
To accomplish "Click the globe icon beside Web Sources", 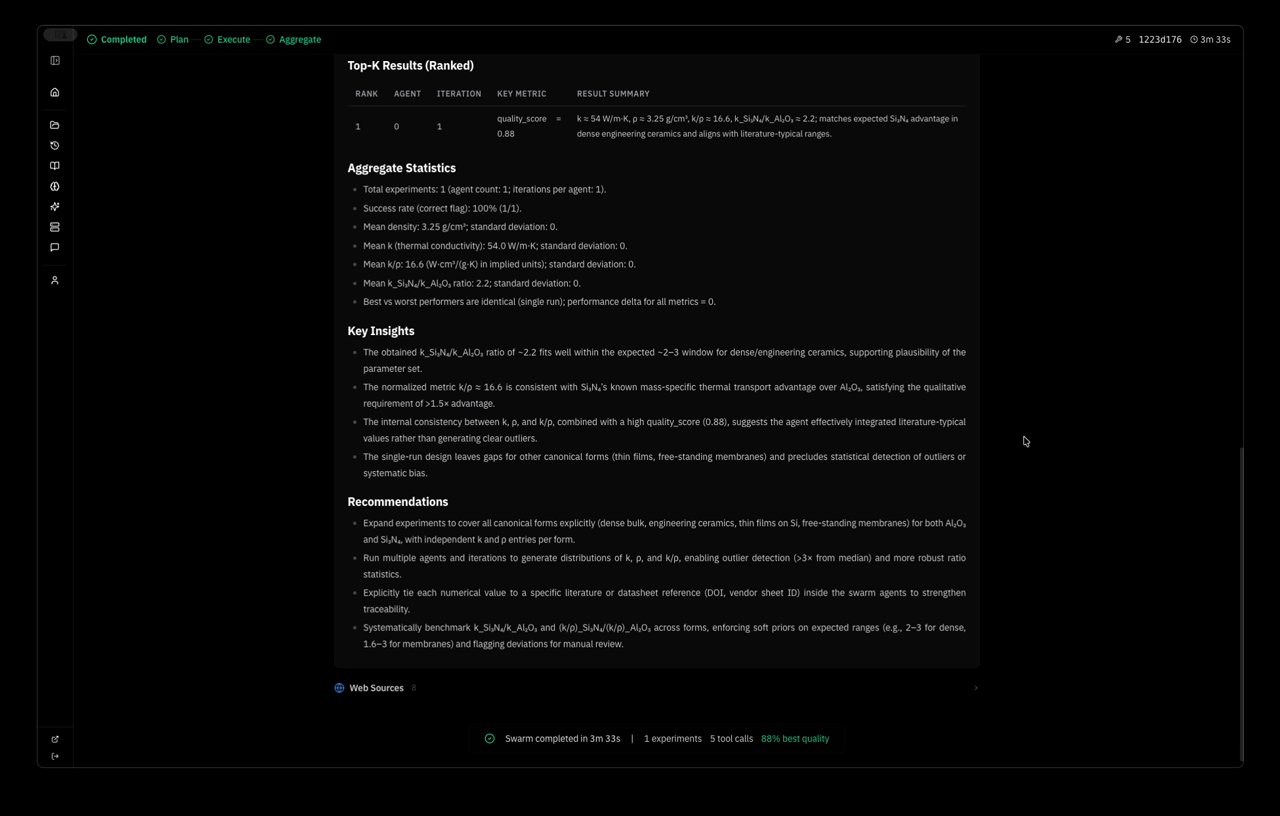I will tap(339, 687).
